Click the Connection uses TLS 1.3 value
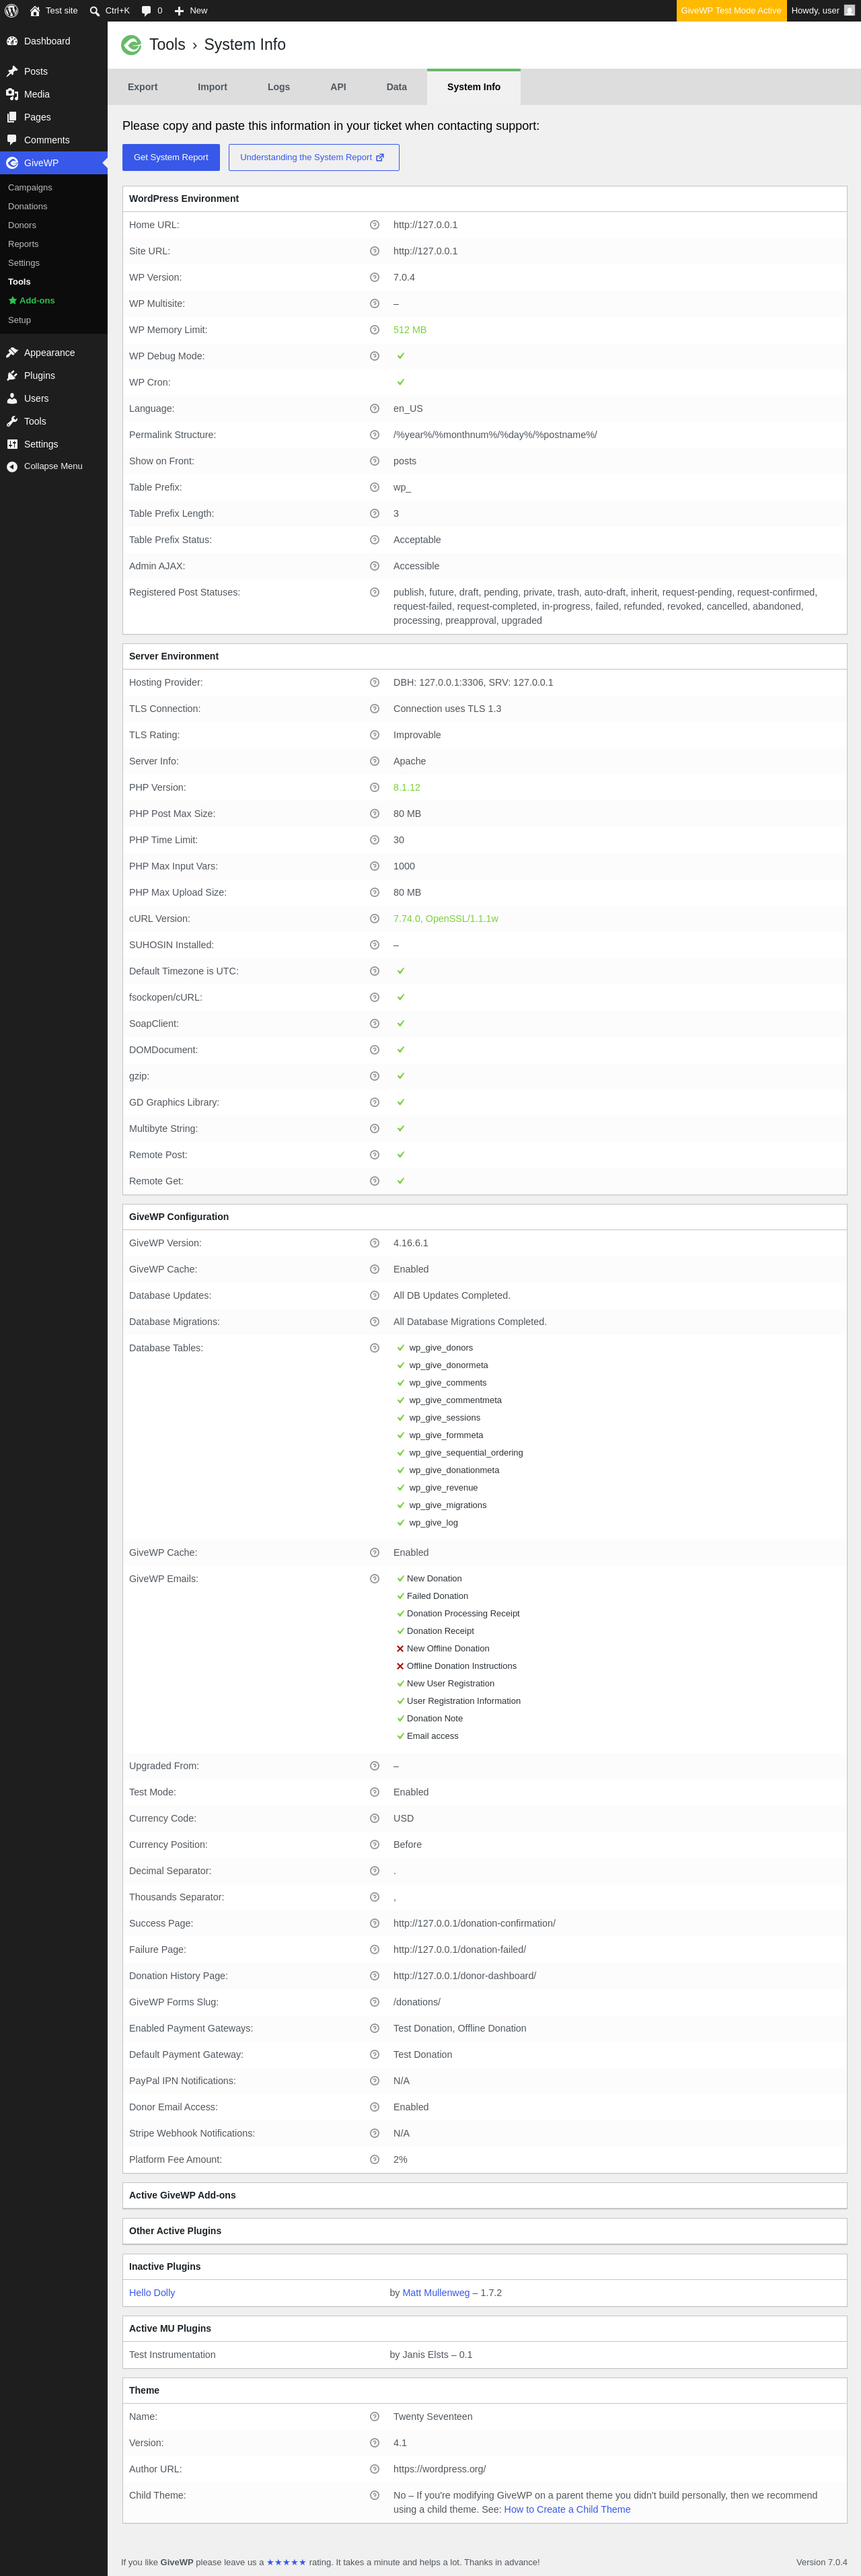This screenshot has width=861, height=2576. [x=447, y=709]
